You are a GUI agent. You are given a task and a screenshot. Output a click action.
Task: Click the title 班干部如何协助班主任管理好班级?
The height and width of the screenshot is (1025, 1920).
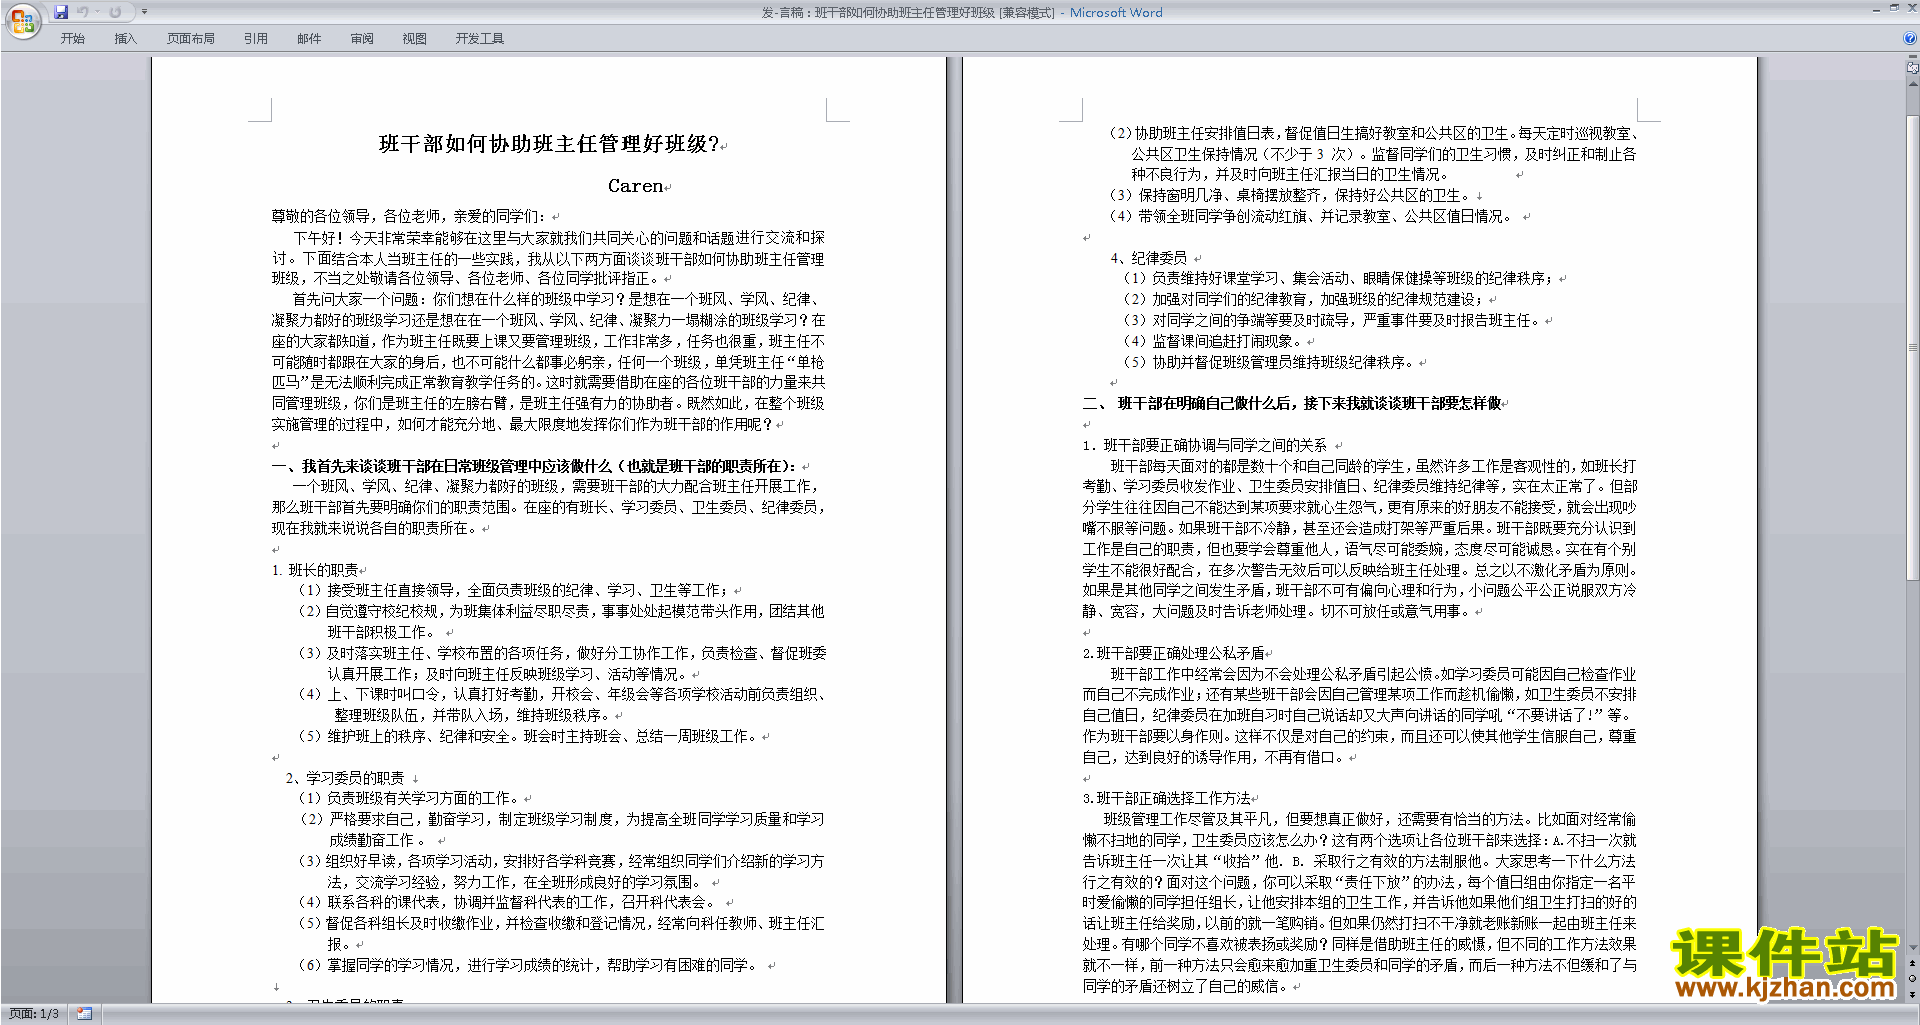(549, 144)
